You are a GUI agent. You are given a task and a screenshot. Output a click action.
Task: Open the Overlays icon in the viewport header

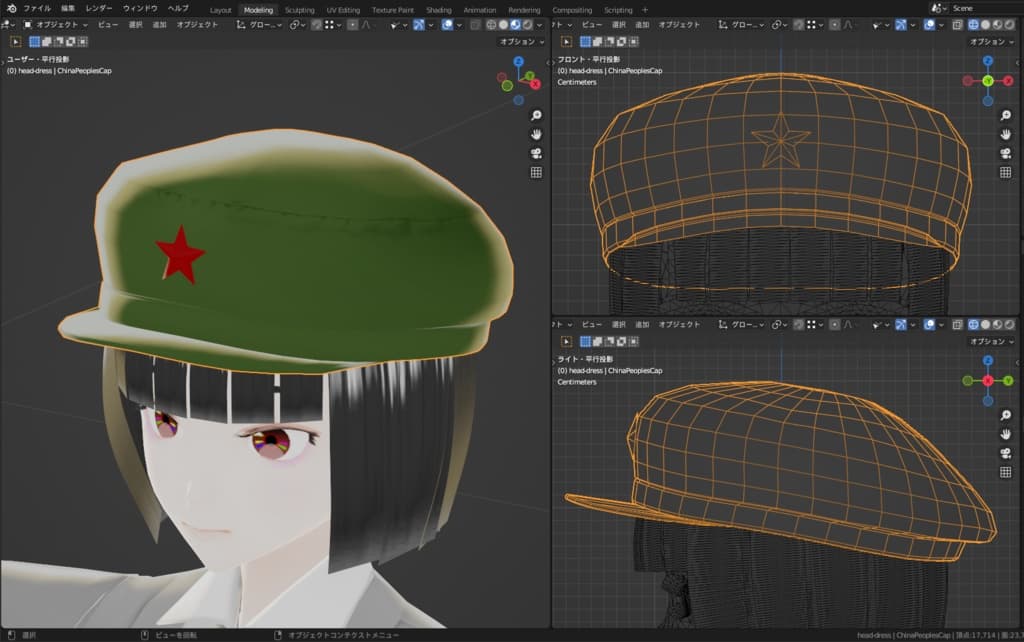[x=446, y=24]
